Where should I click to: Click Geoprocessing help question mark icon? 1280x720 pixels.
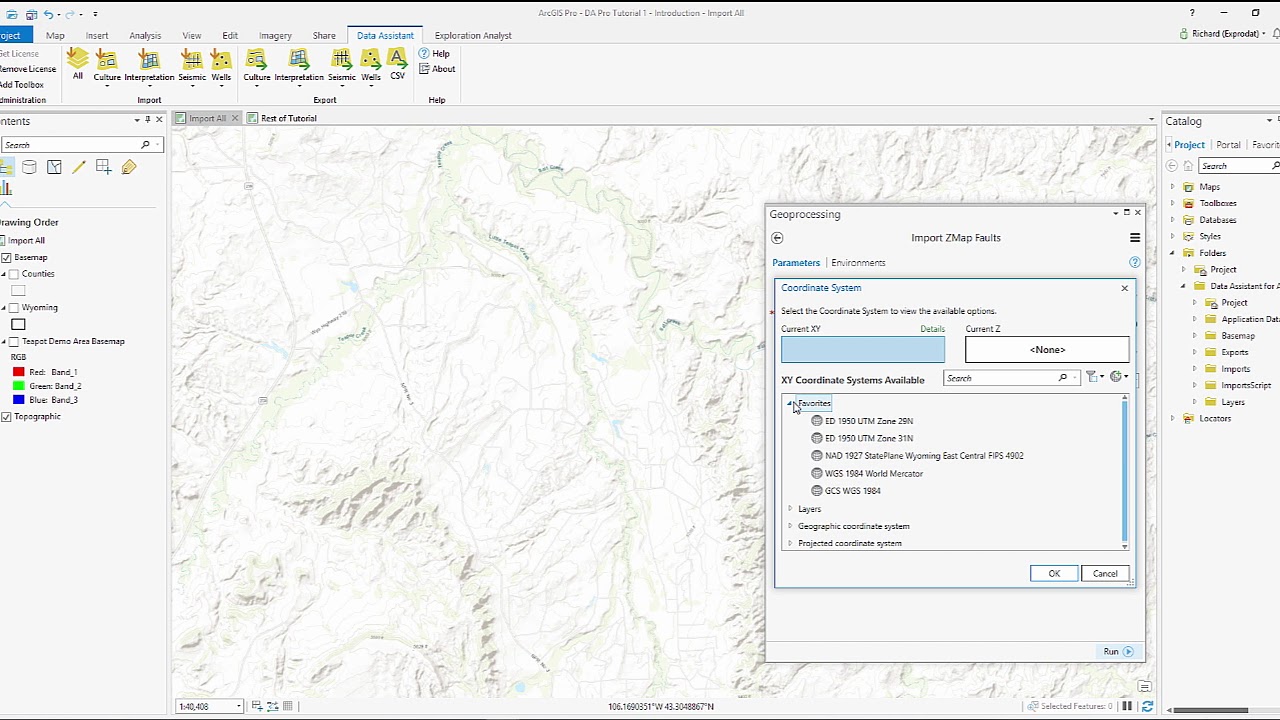pos(1134,262)
